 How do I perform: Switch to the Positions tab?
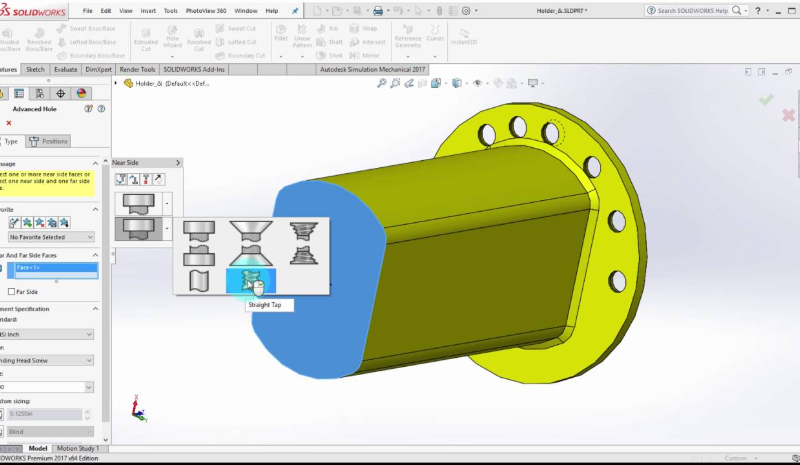coord(50,141)
